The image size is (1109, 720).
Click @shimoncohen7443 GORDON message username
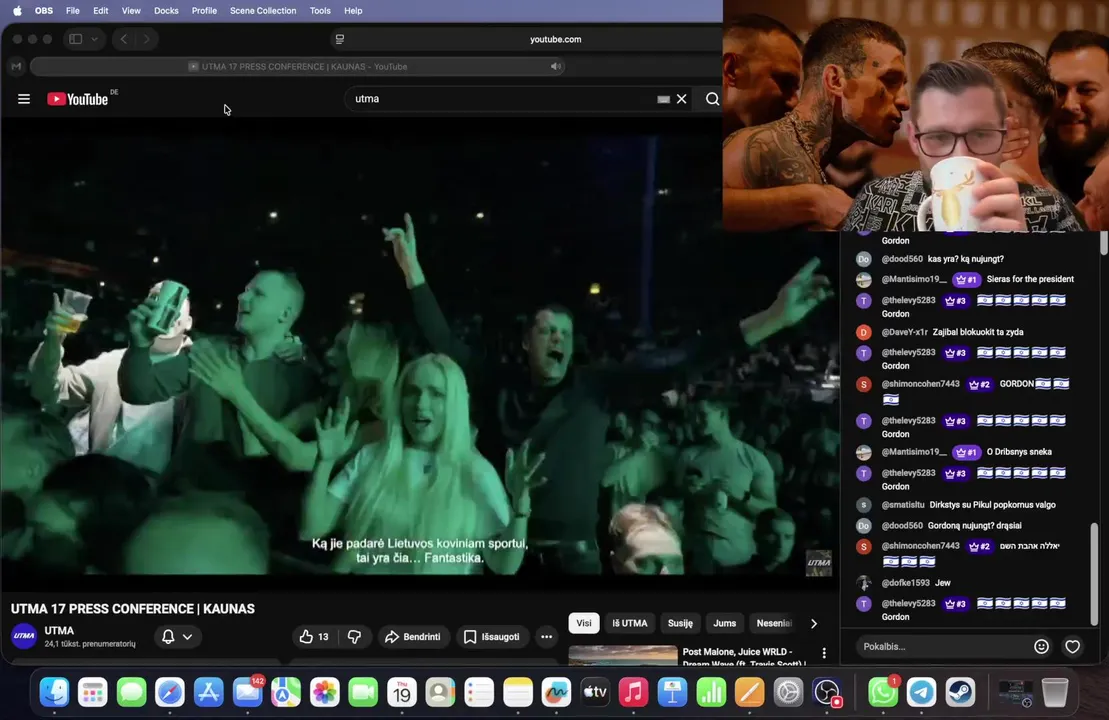pos(920,384)
